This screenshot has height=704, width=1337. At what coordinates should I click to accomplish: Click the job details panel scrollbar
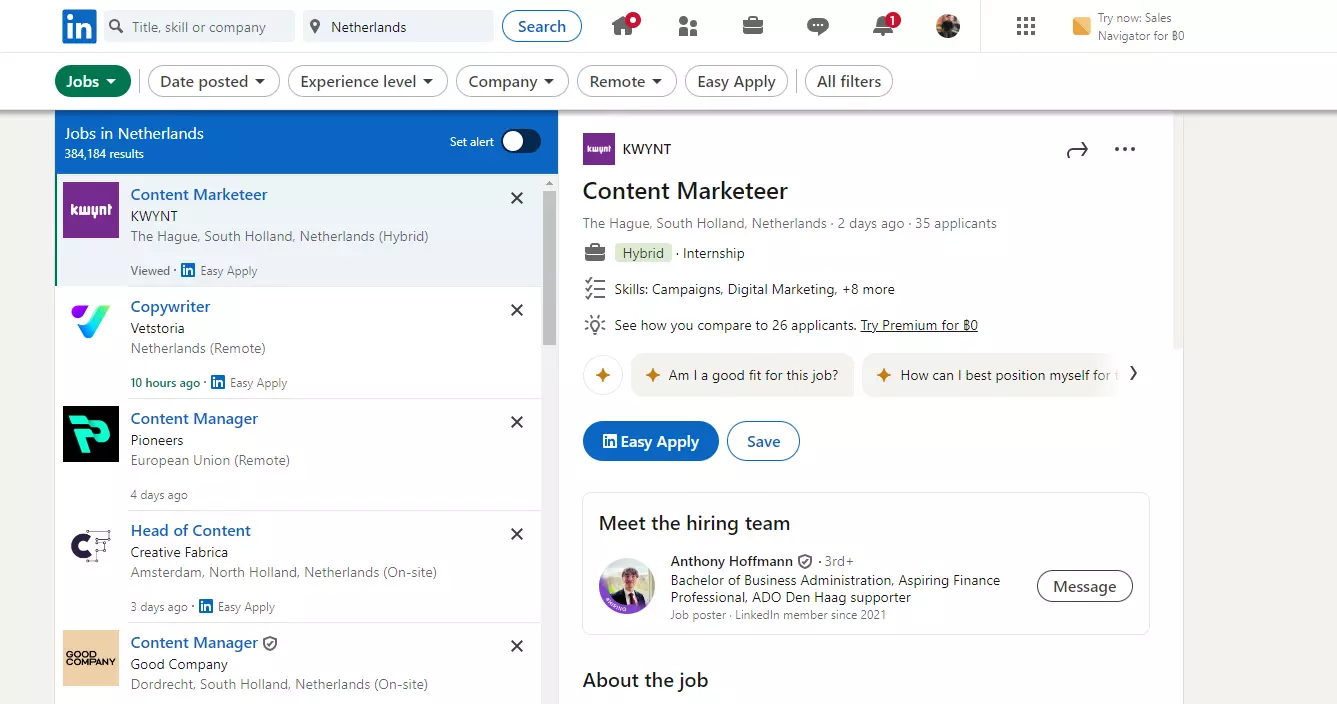click(x=1177, y=232)
